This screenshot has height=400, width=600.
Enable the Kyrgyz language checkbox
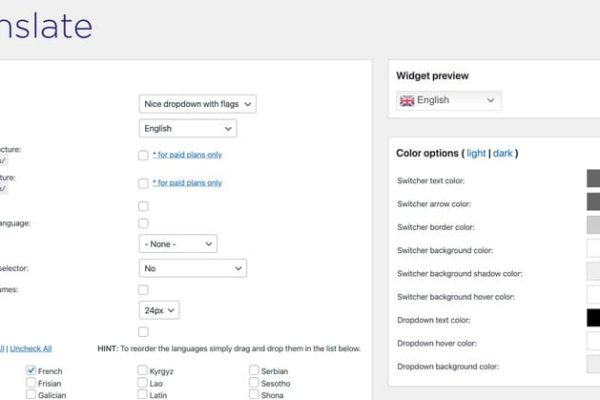[x=143, y=370]
